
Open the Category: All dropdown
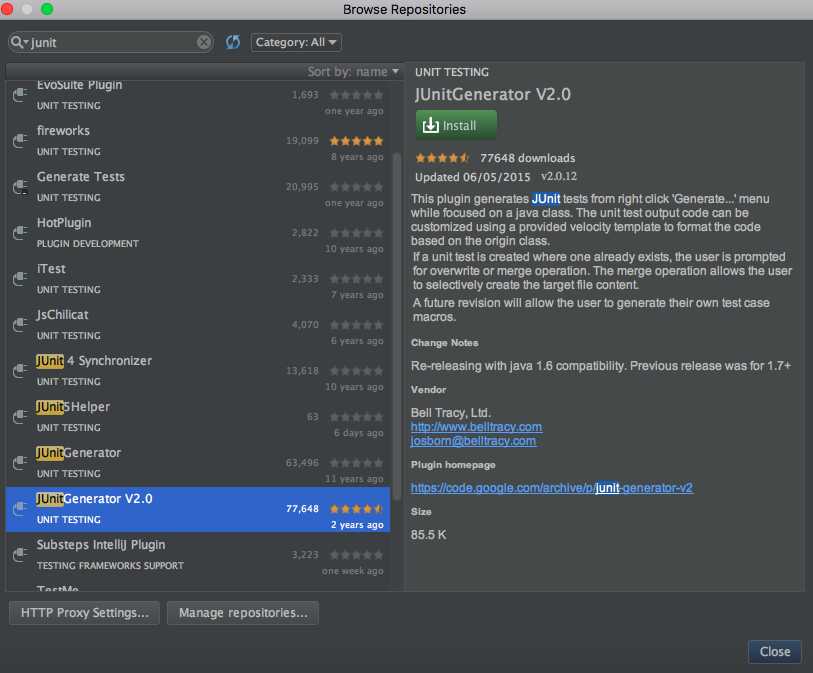coord(296,42)
